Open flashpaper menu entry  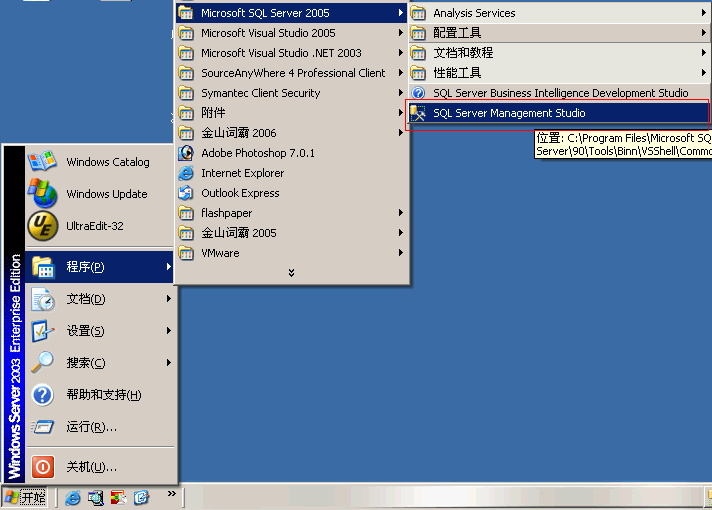tap(291, 213)
